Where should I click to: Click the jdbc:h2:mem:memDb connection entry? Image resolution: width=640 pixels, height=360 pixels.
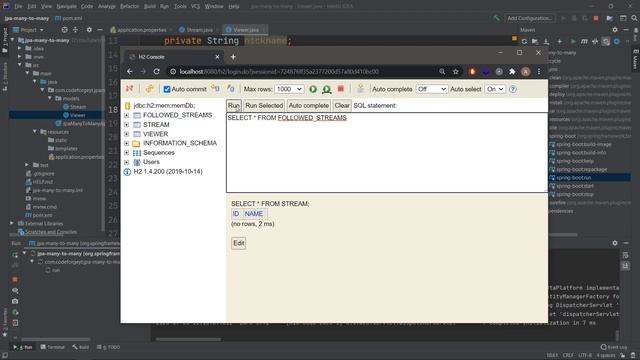pos(164,105)
